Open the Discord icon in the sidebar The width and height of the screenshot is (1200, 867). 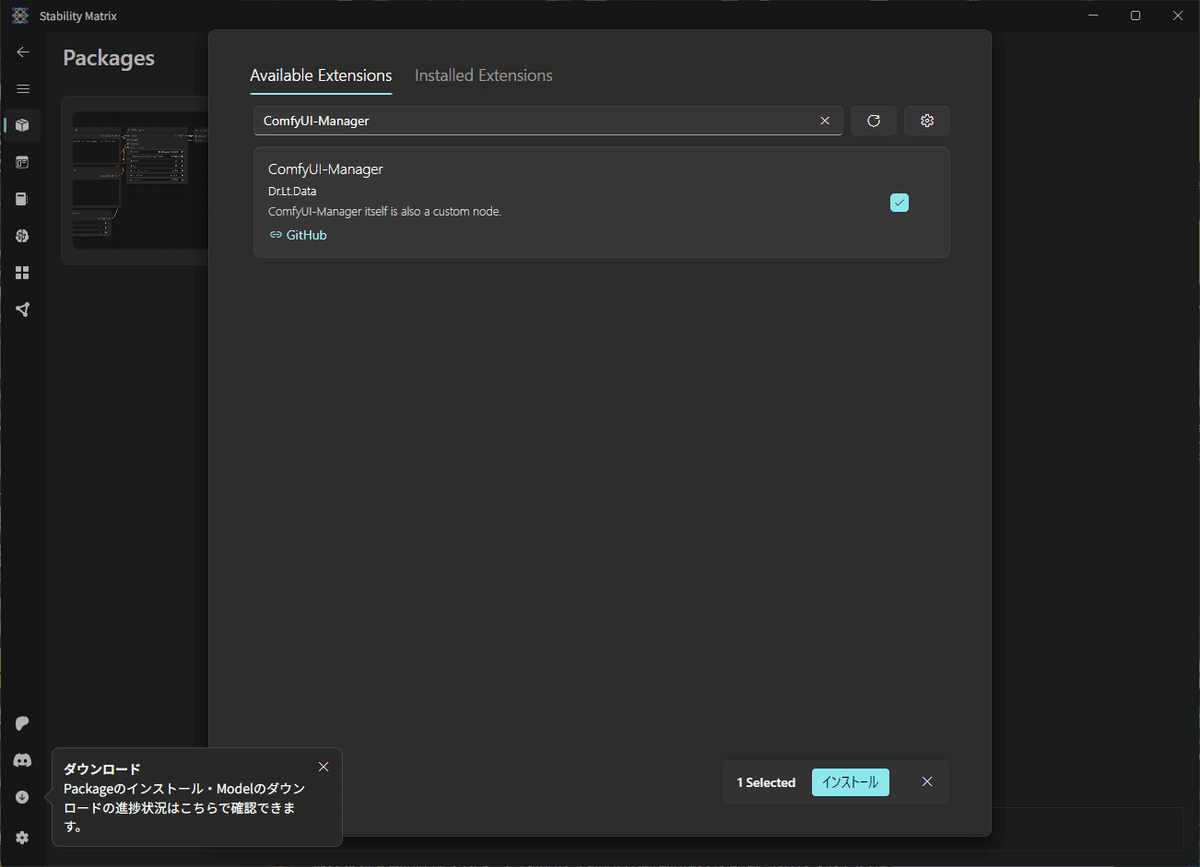click(22, 760)
